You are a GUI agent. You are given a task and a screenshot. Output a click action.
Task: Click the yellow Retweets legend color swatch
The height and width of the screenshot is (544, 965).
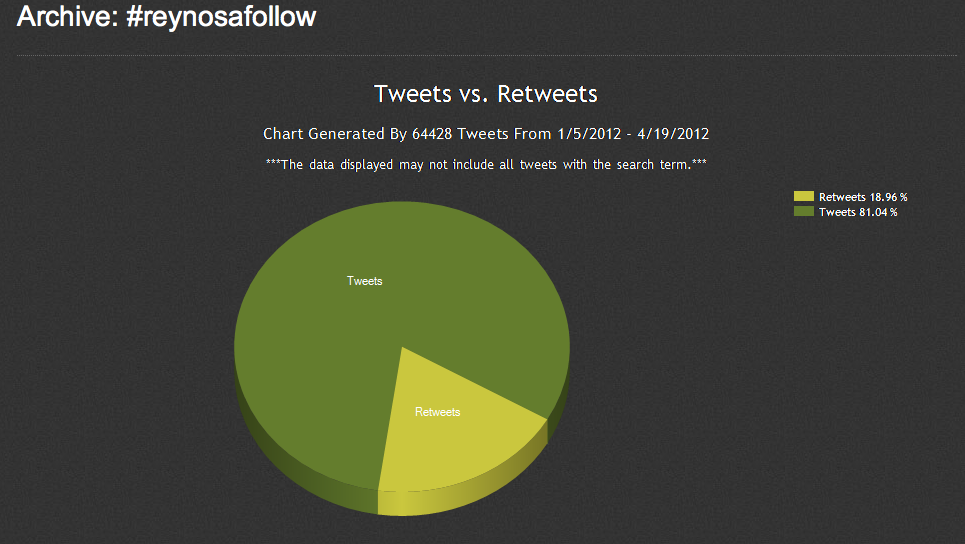coord(804,197)
